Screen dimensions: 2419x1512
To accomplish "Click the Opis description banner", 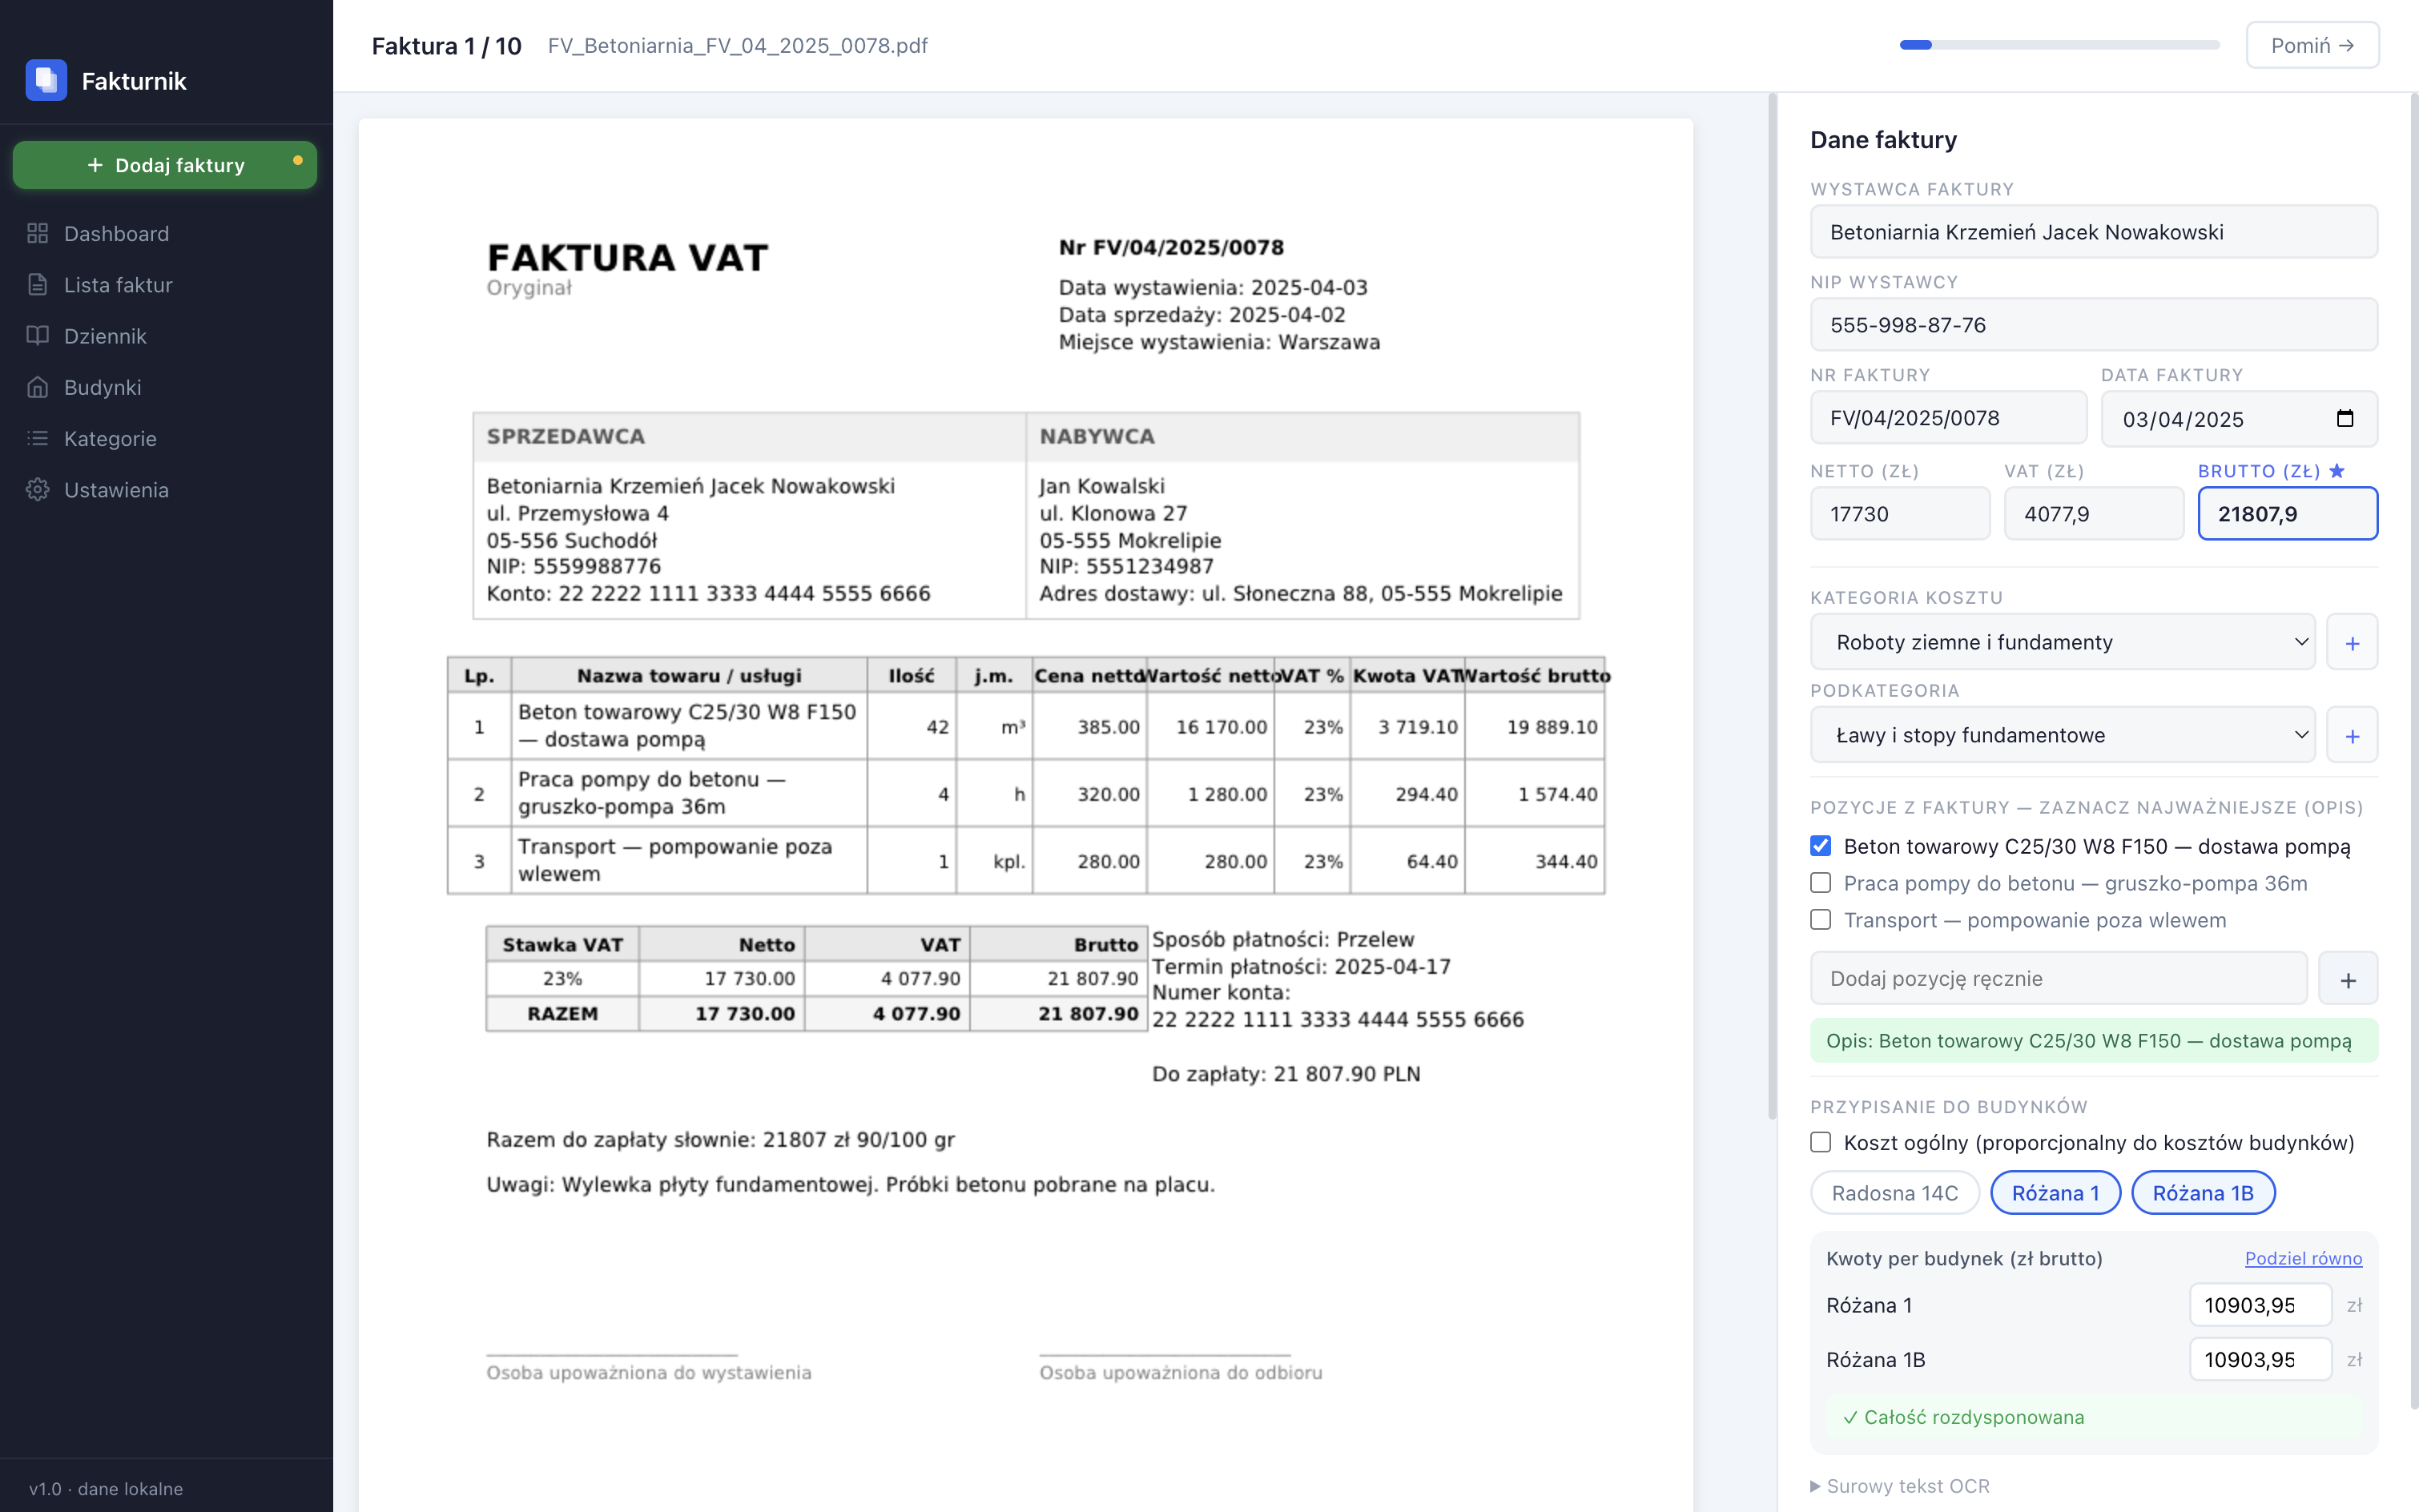I will [x=2093, y=1041].
